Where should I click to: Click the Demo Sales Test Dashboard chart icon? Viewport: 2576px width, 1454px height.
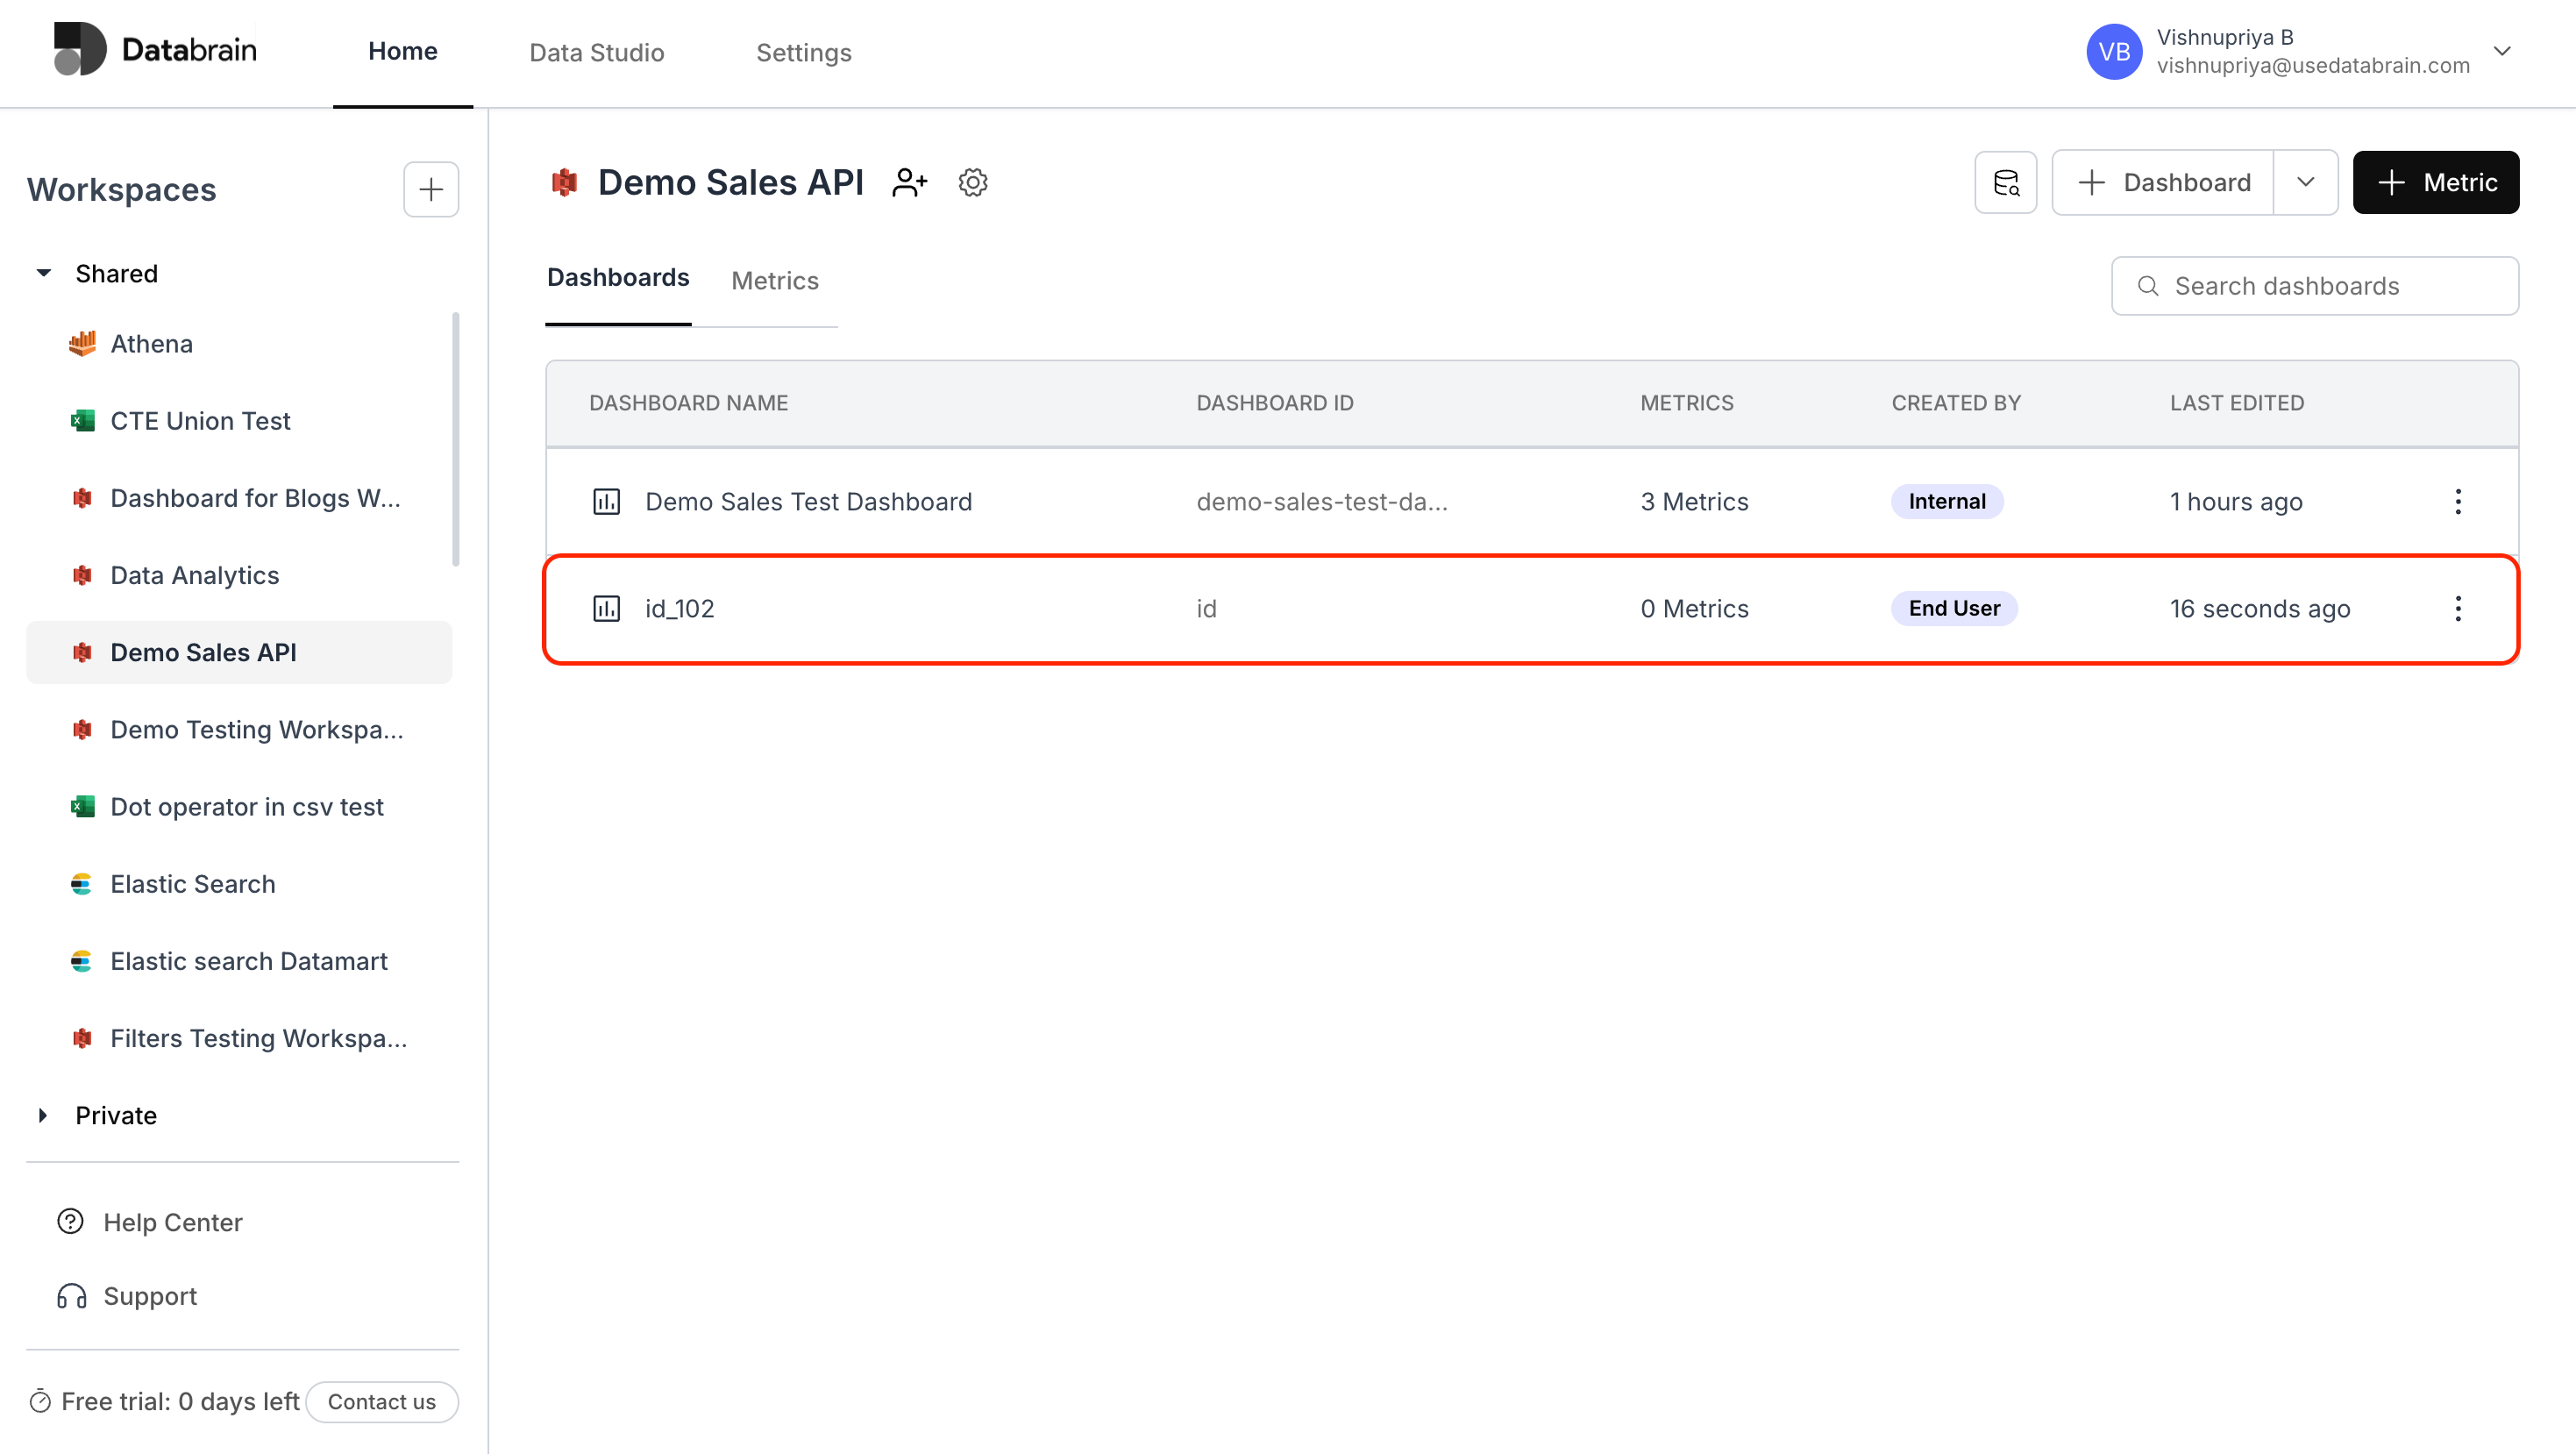point(607,501)
